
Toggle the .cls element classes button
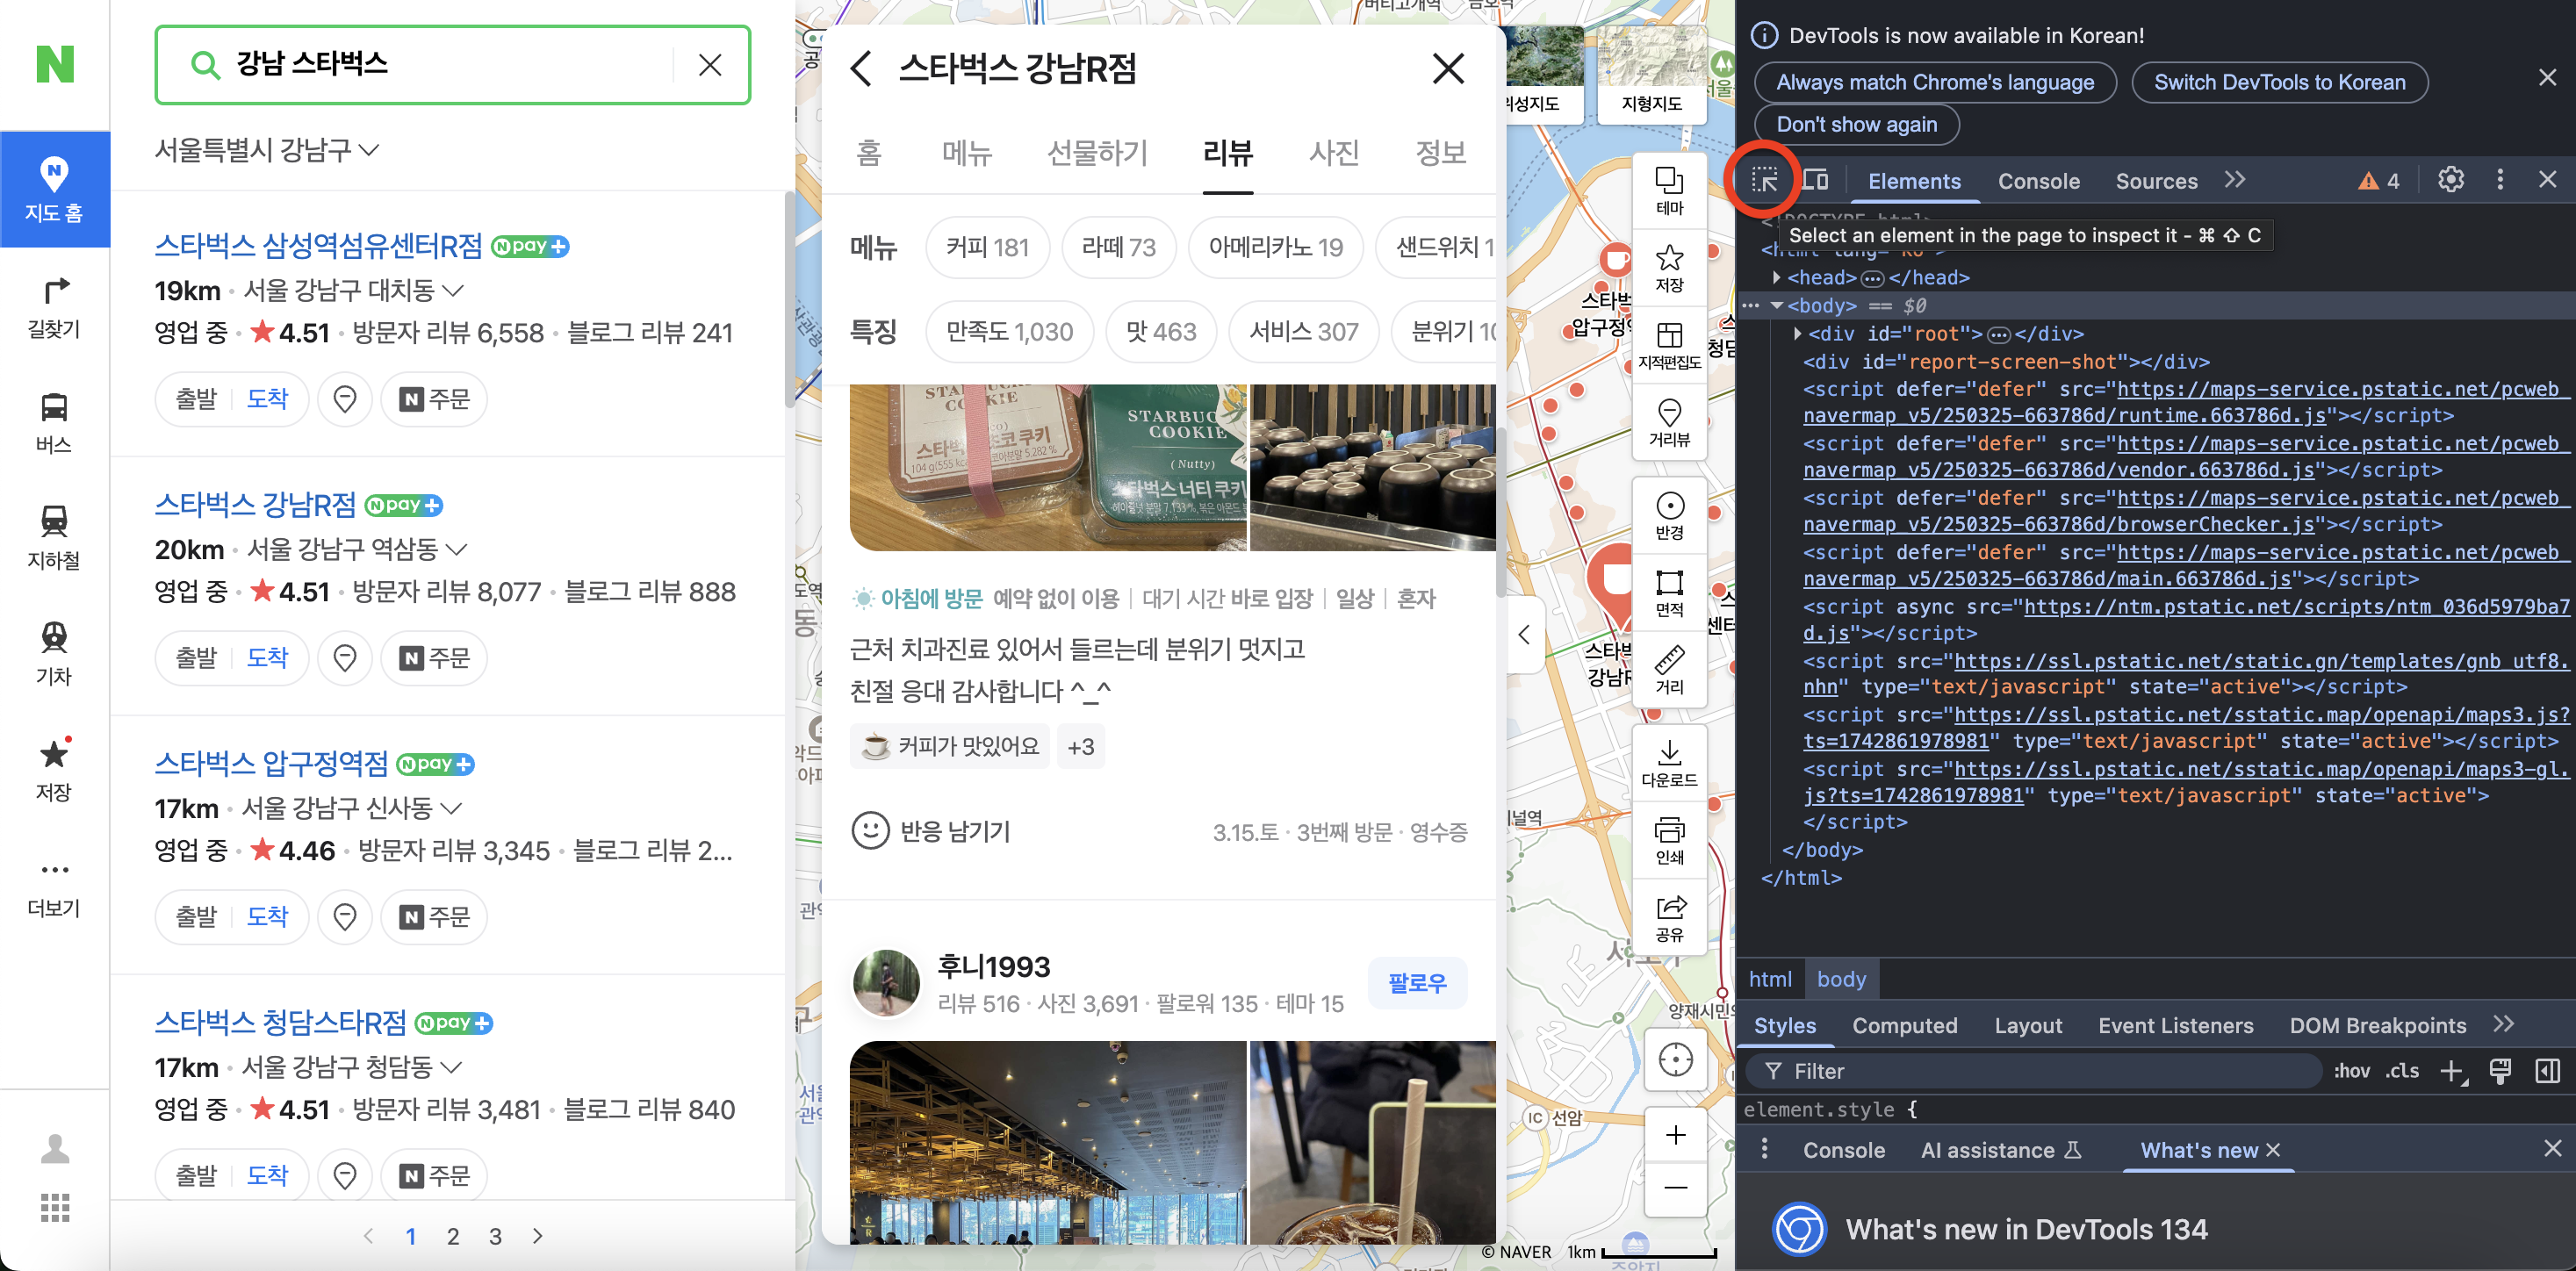point(2402,1071)
